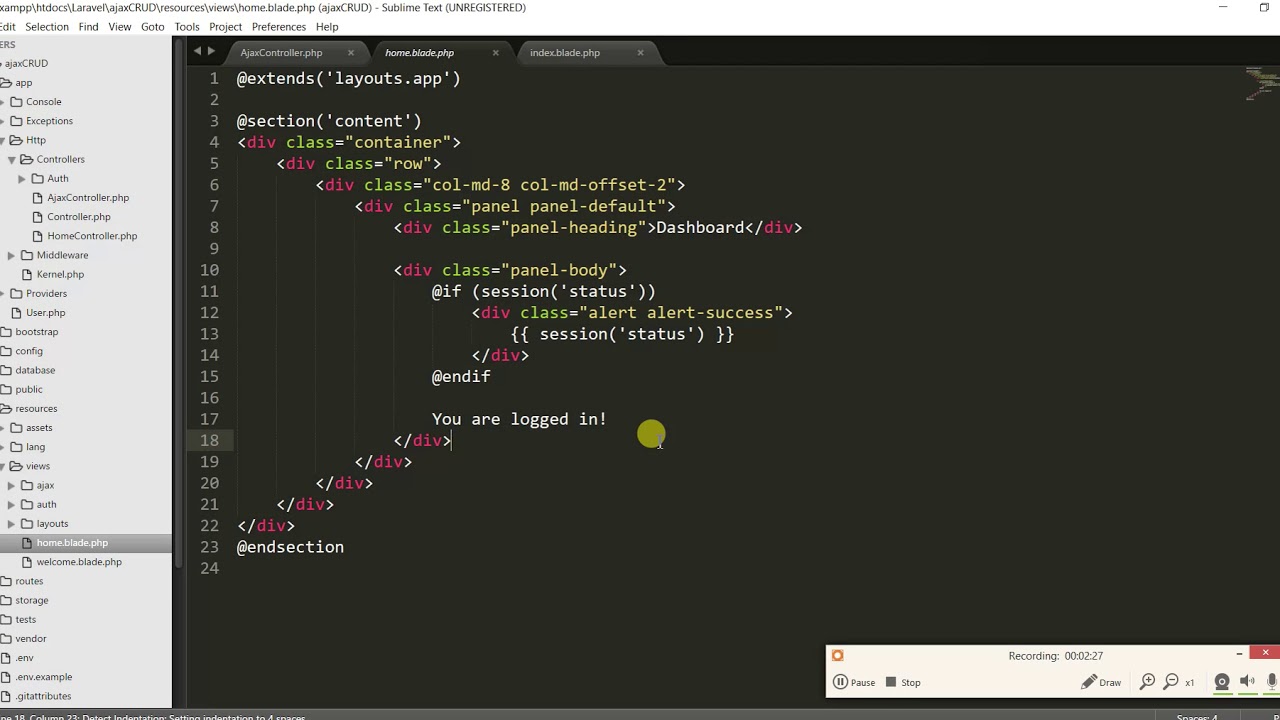Close the AjaxController.php tab

351,52
